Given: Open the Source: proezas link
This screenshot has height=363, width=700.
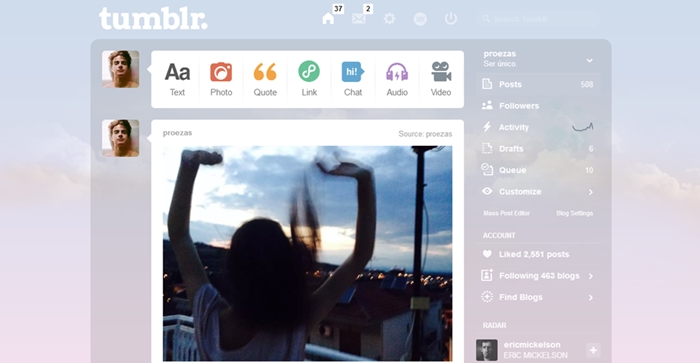Looking at the screenshot, I should tap(425, 134).
